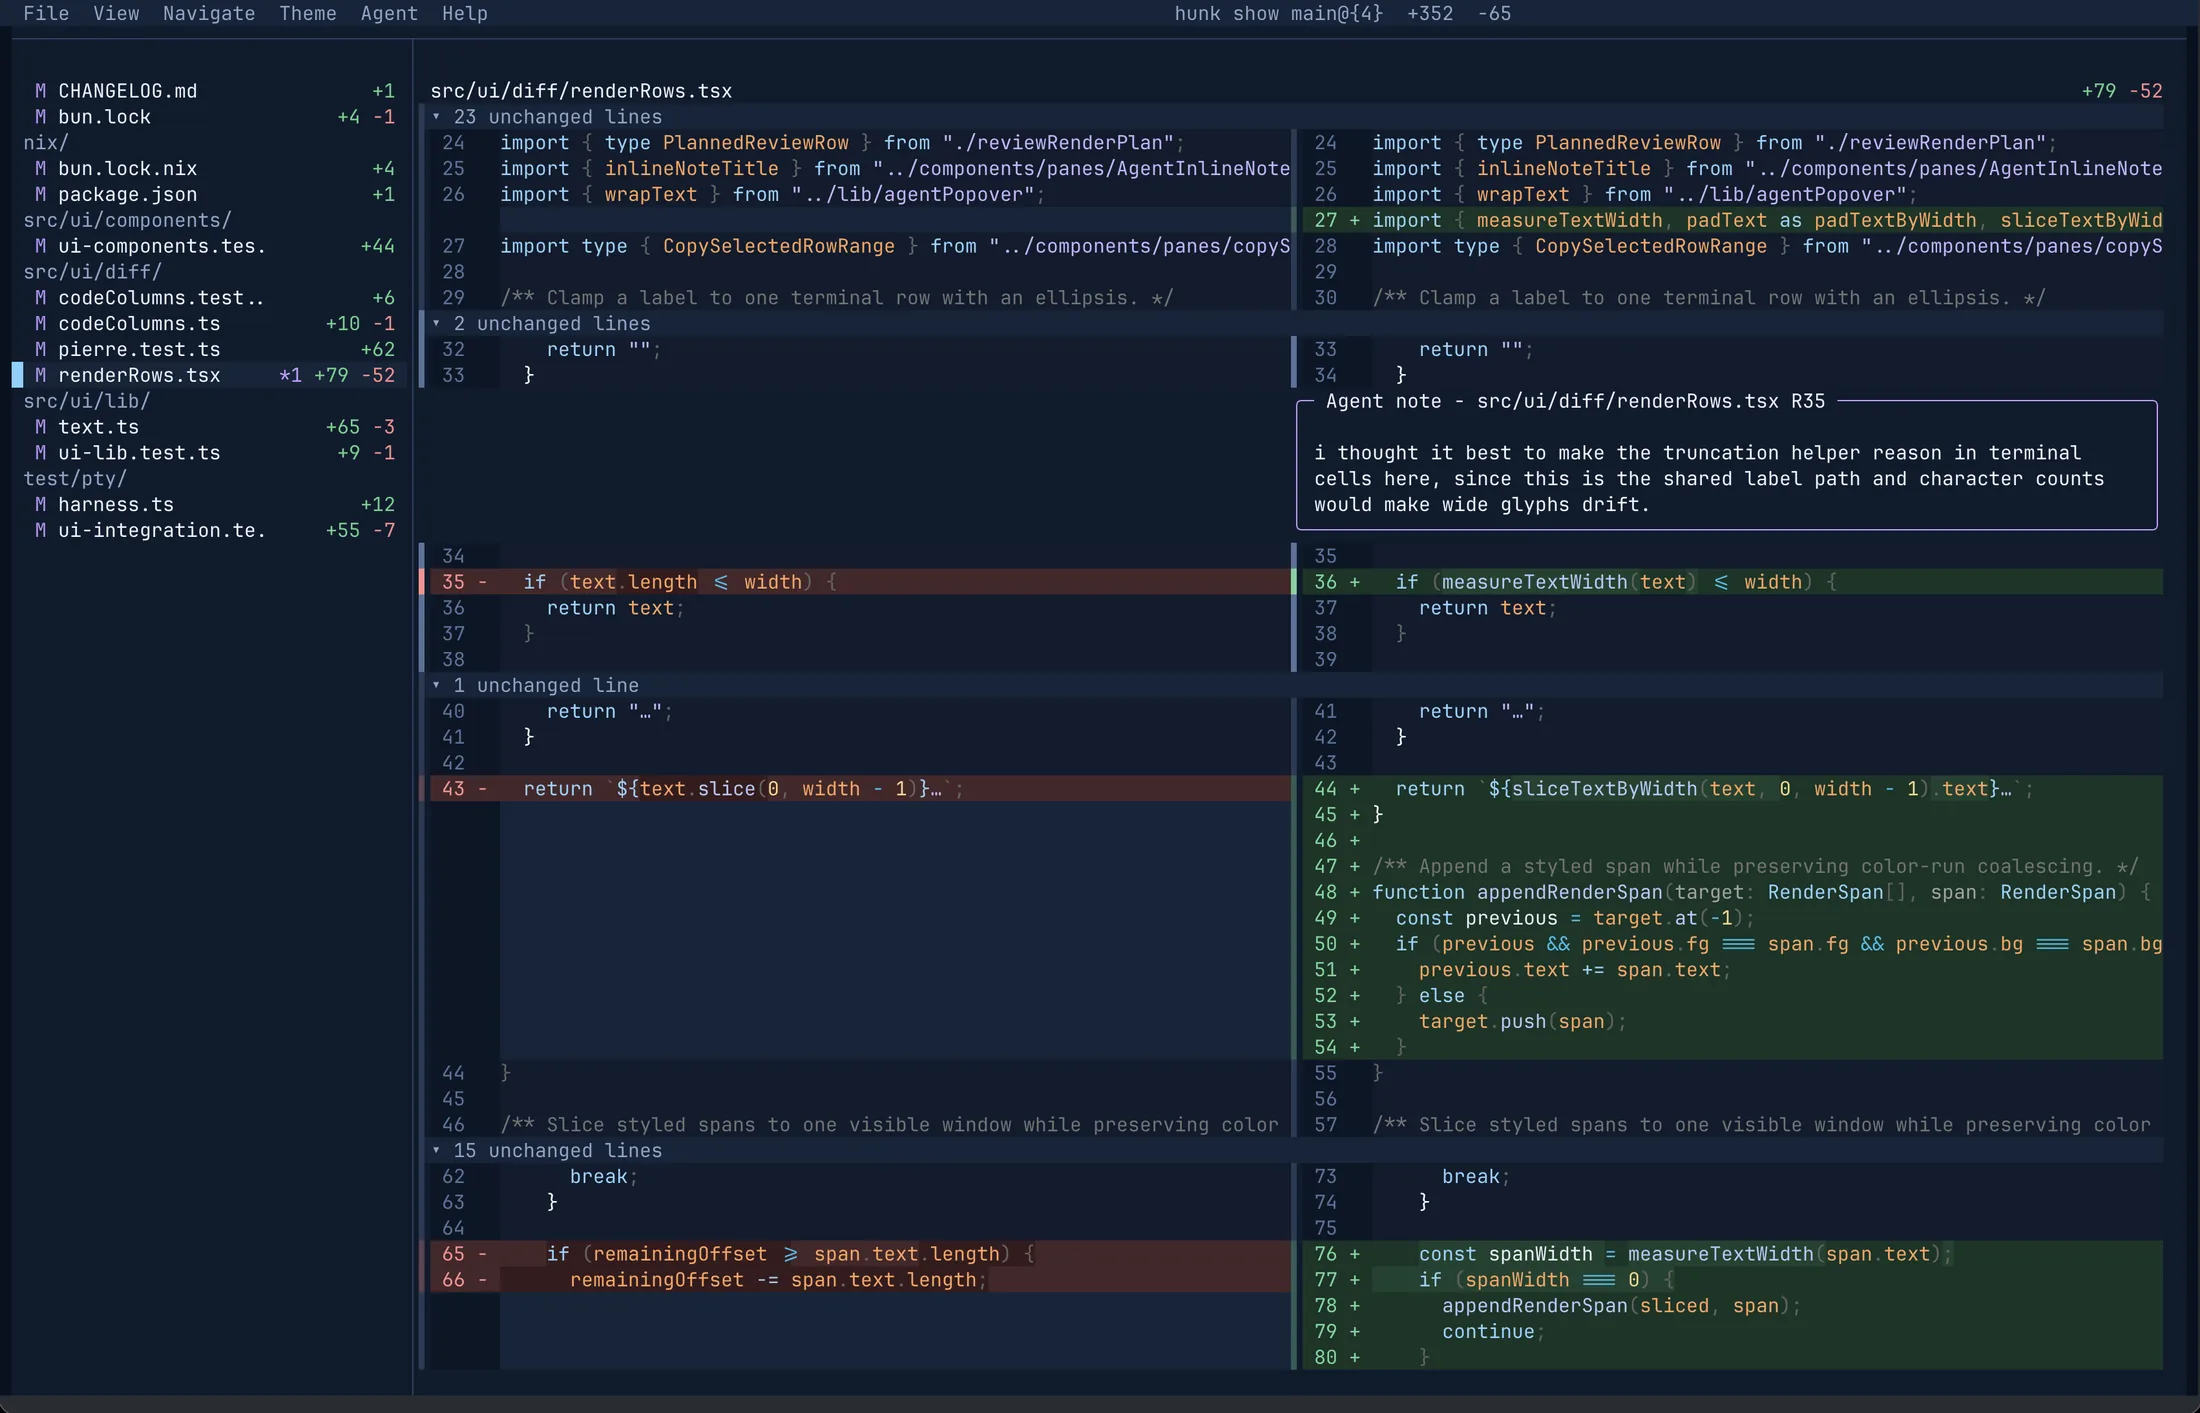Screen dimensions: 2200x1413
Task: Click the test/pty/ folder label
Action: click(75, 479)
